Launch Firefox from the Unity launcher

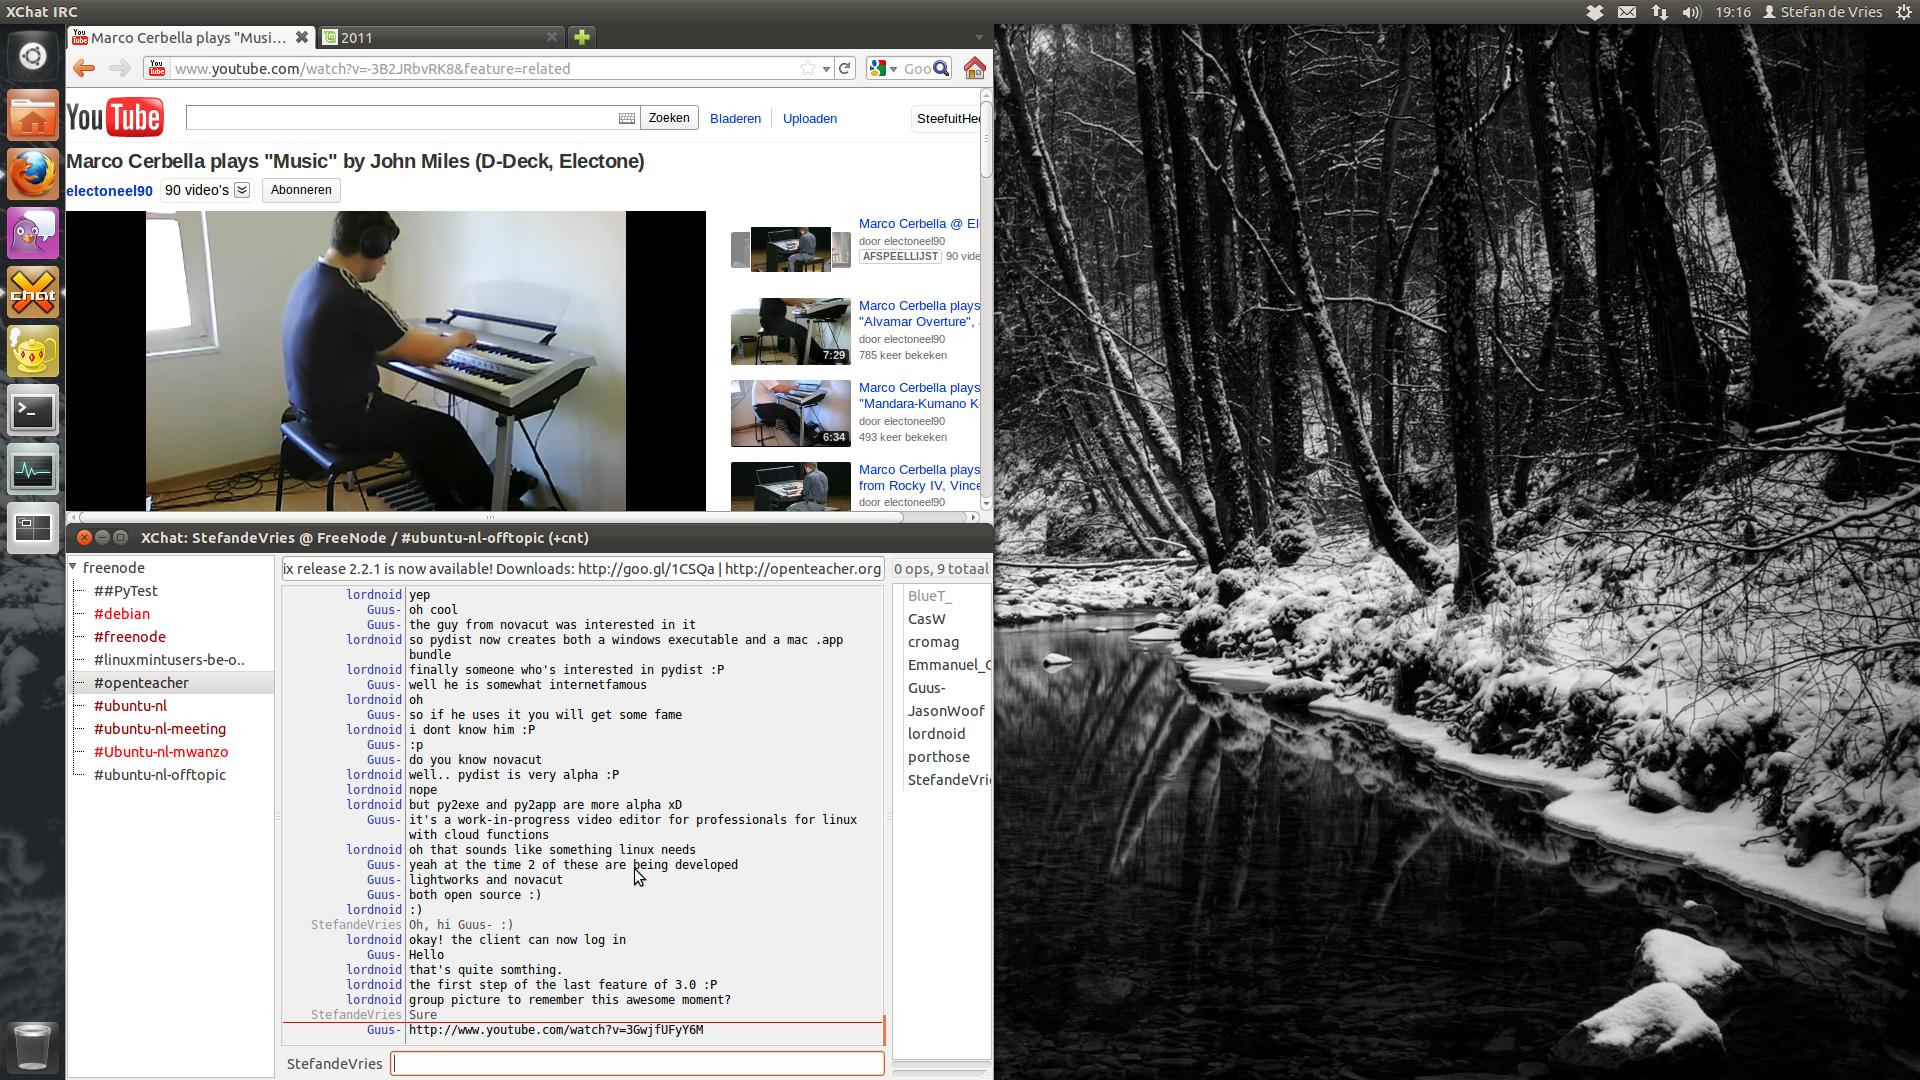[32, 174]
